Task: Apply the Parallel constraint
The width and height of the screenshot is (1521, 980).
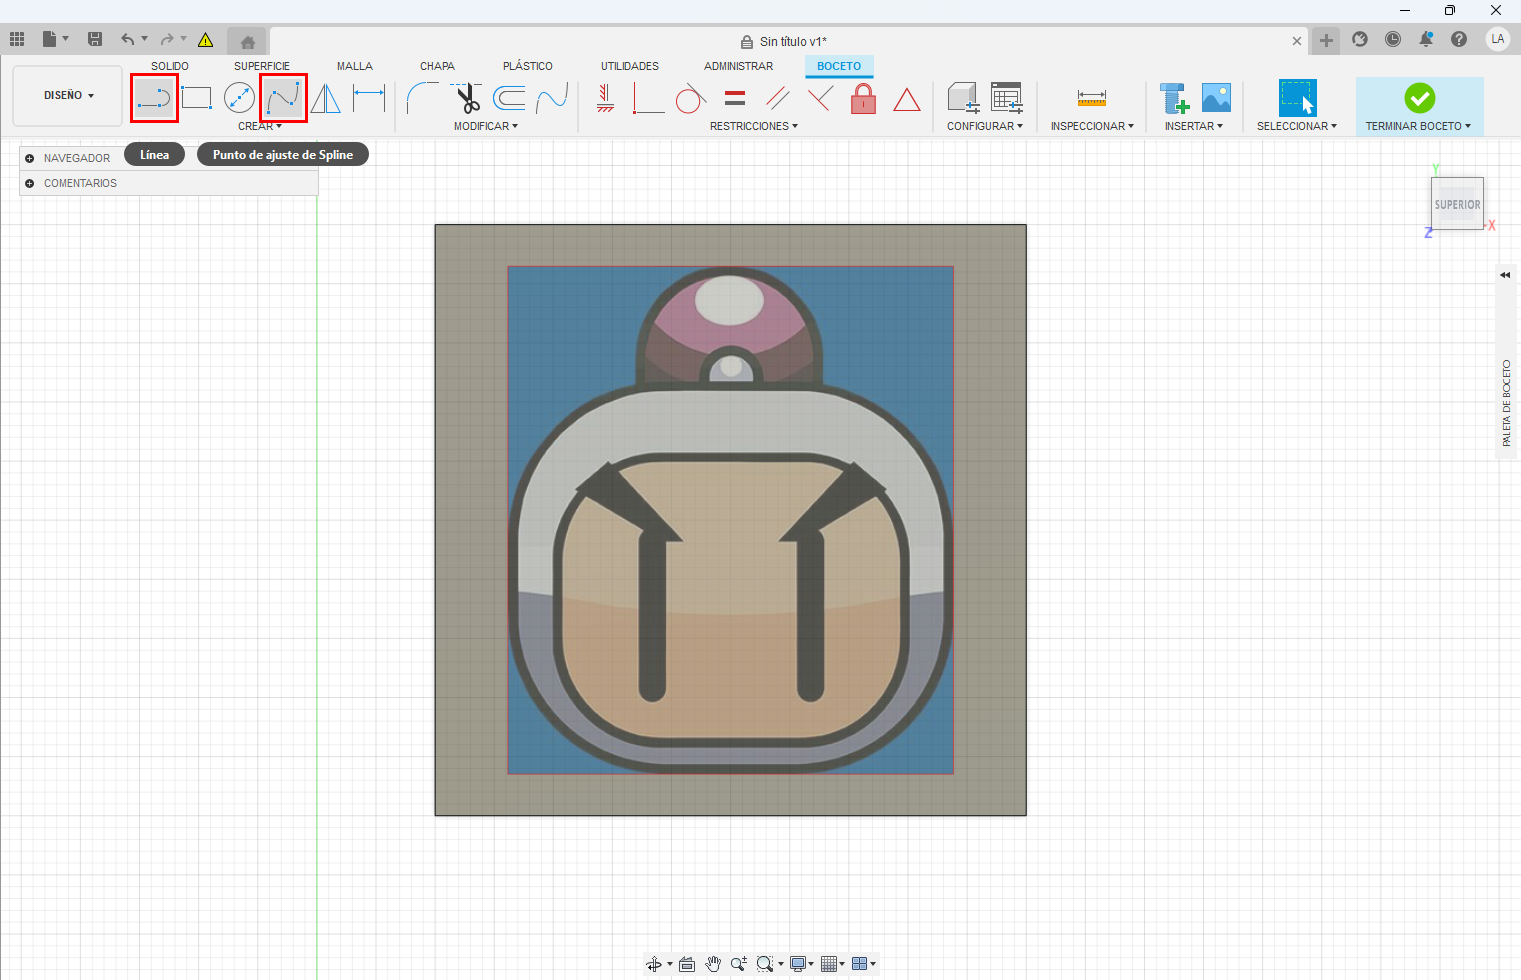Action: [778, 98]
